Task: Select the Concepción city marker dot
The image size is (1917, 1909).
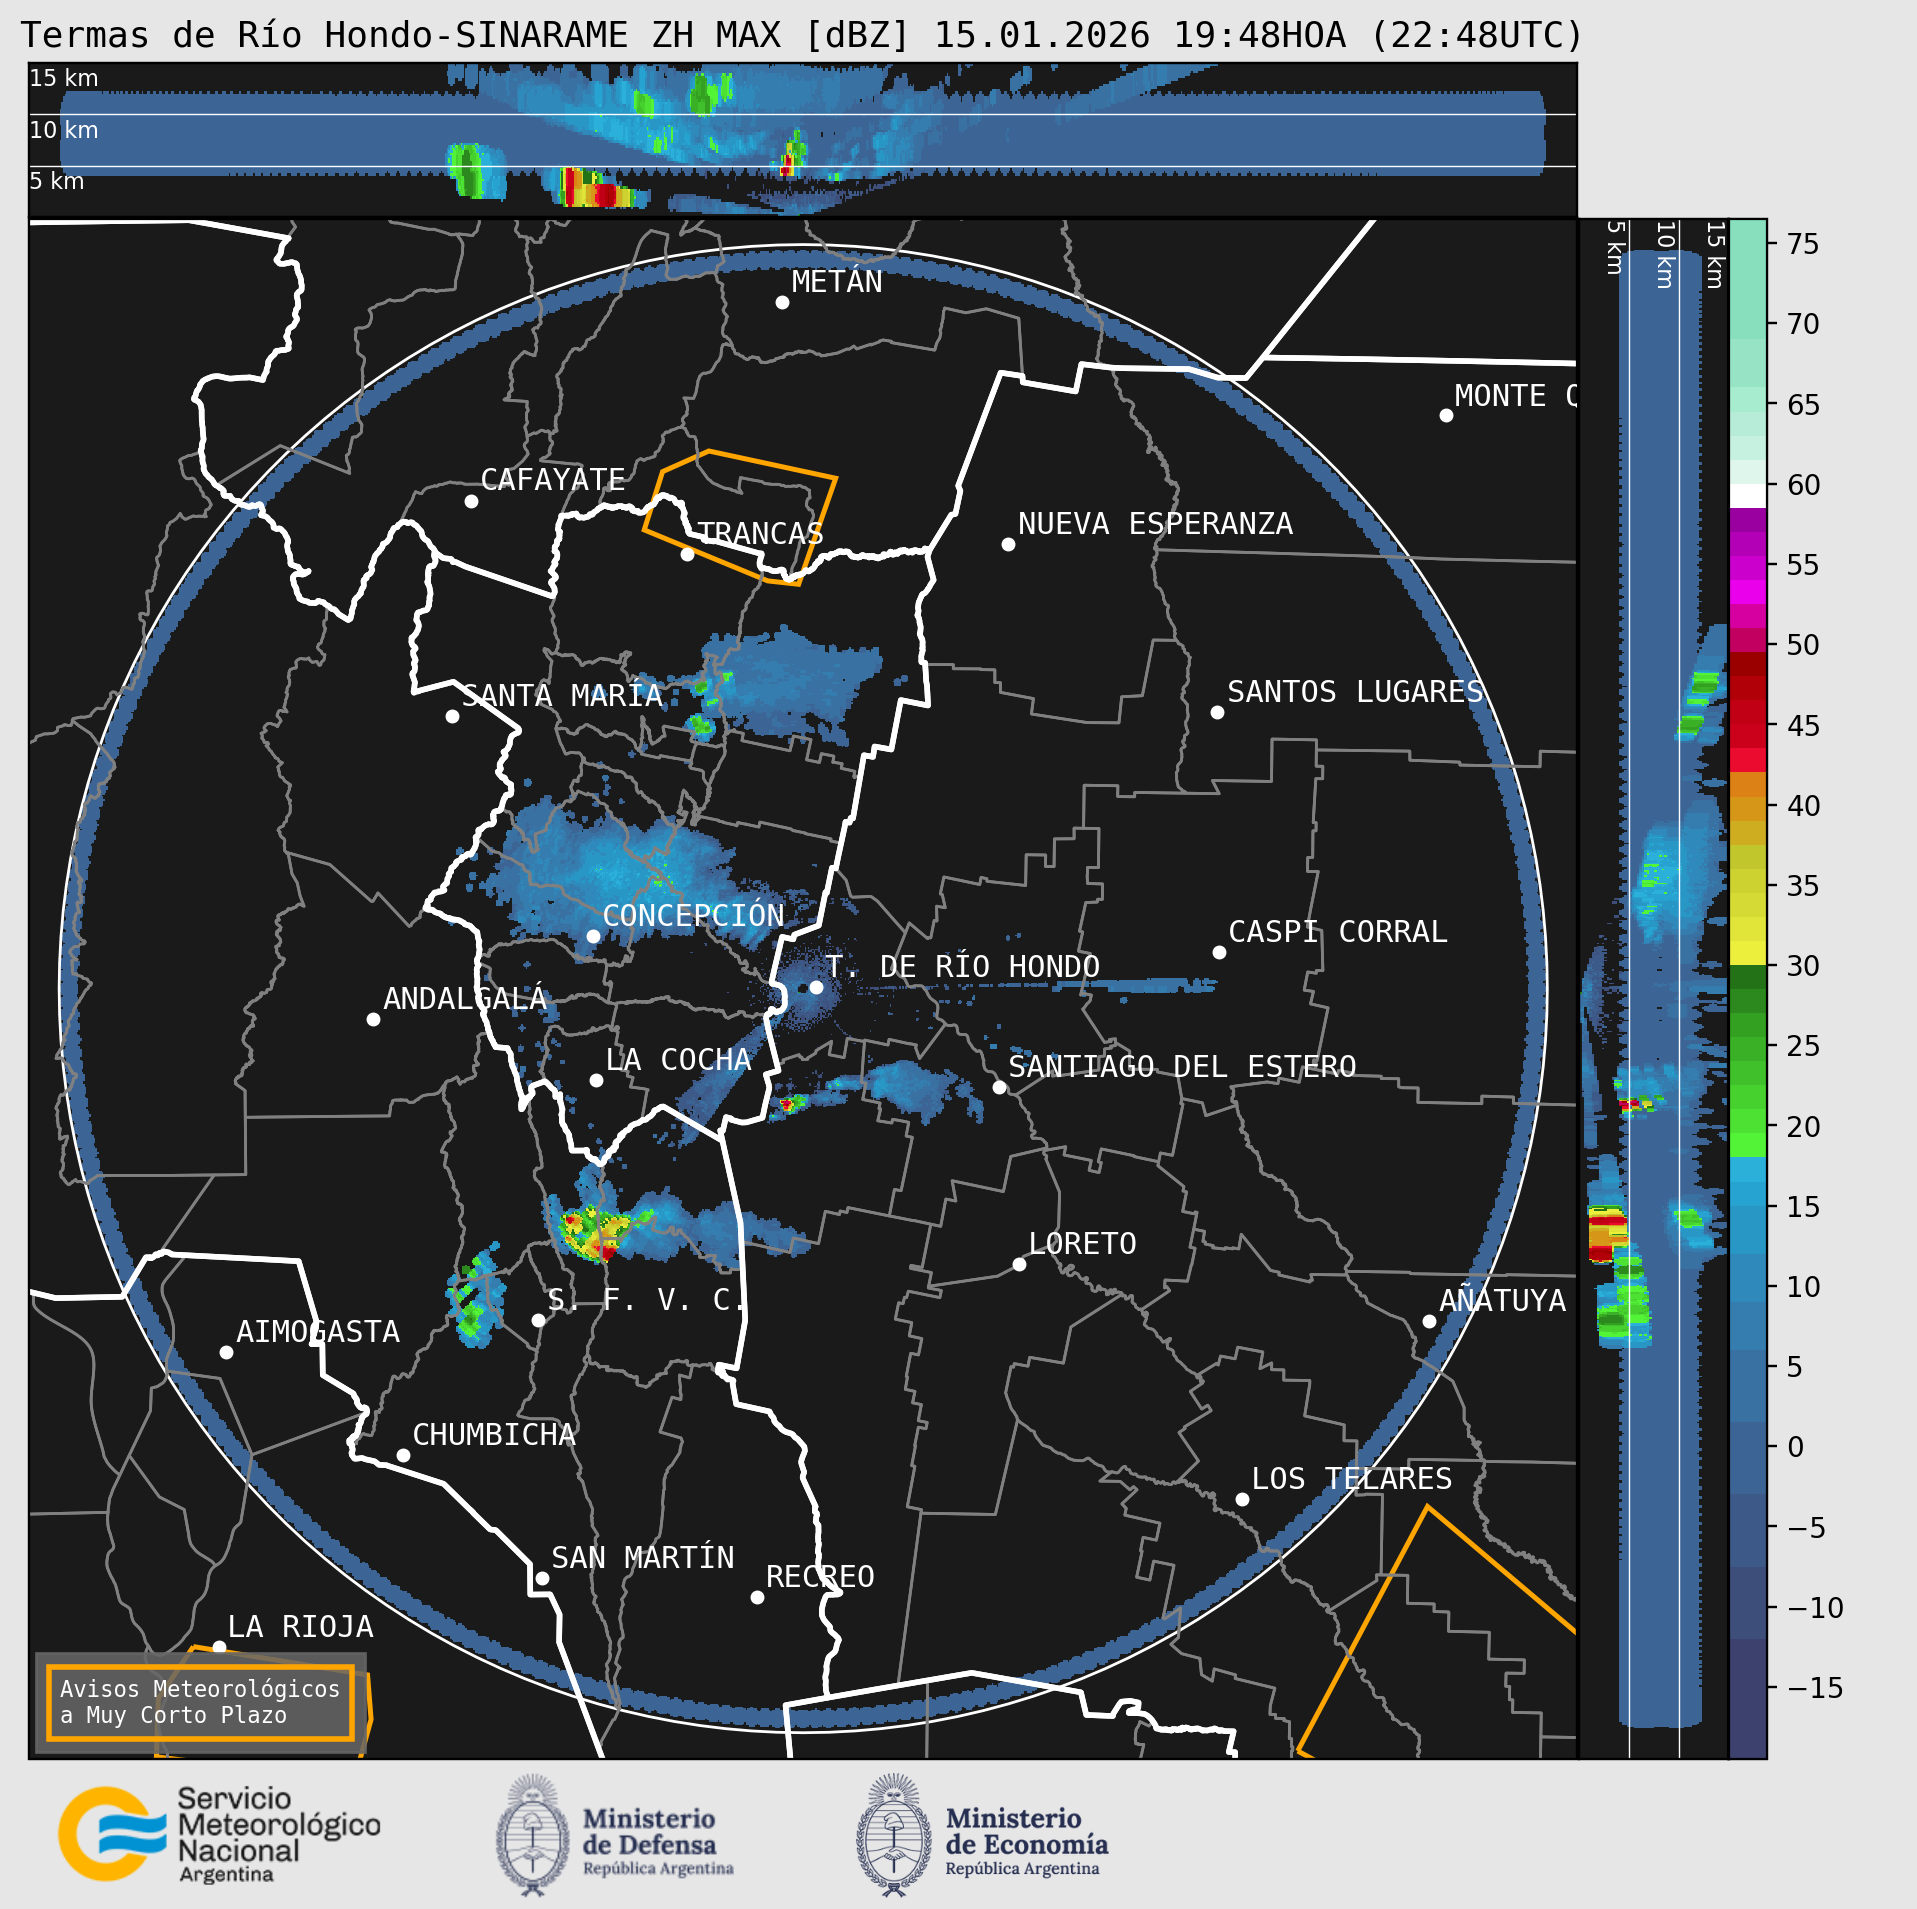Action: pyautogui.click(x=593, y=936)
